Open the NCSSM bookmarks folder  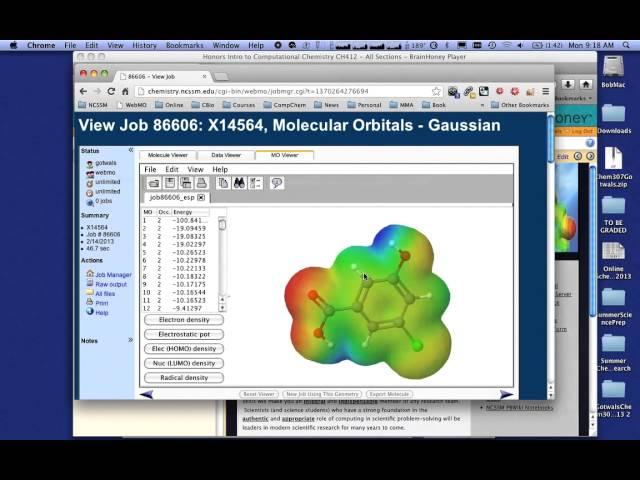tap(93, 105)
